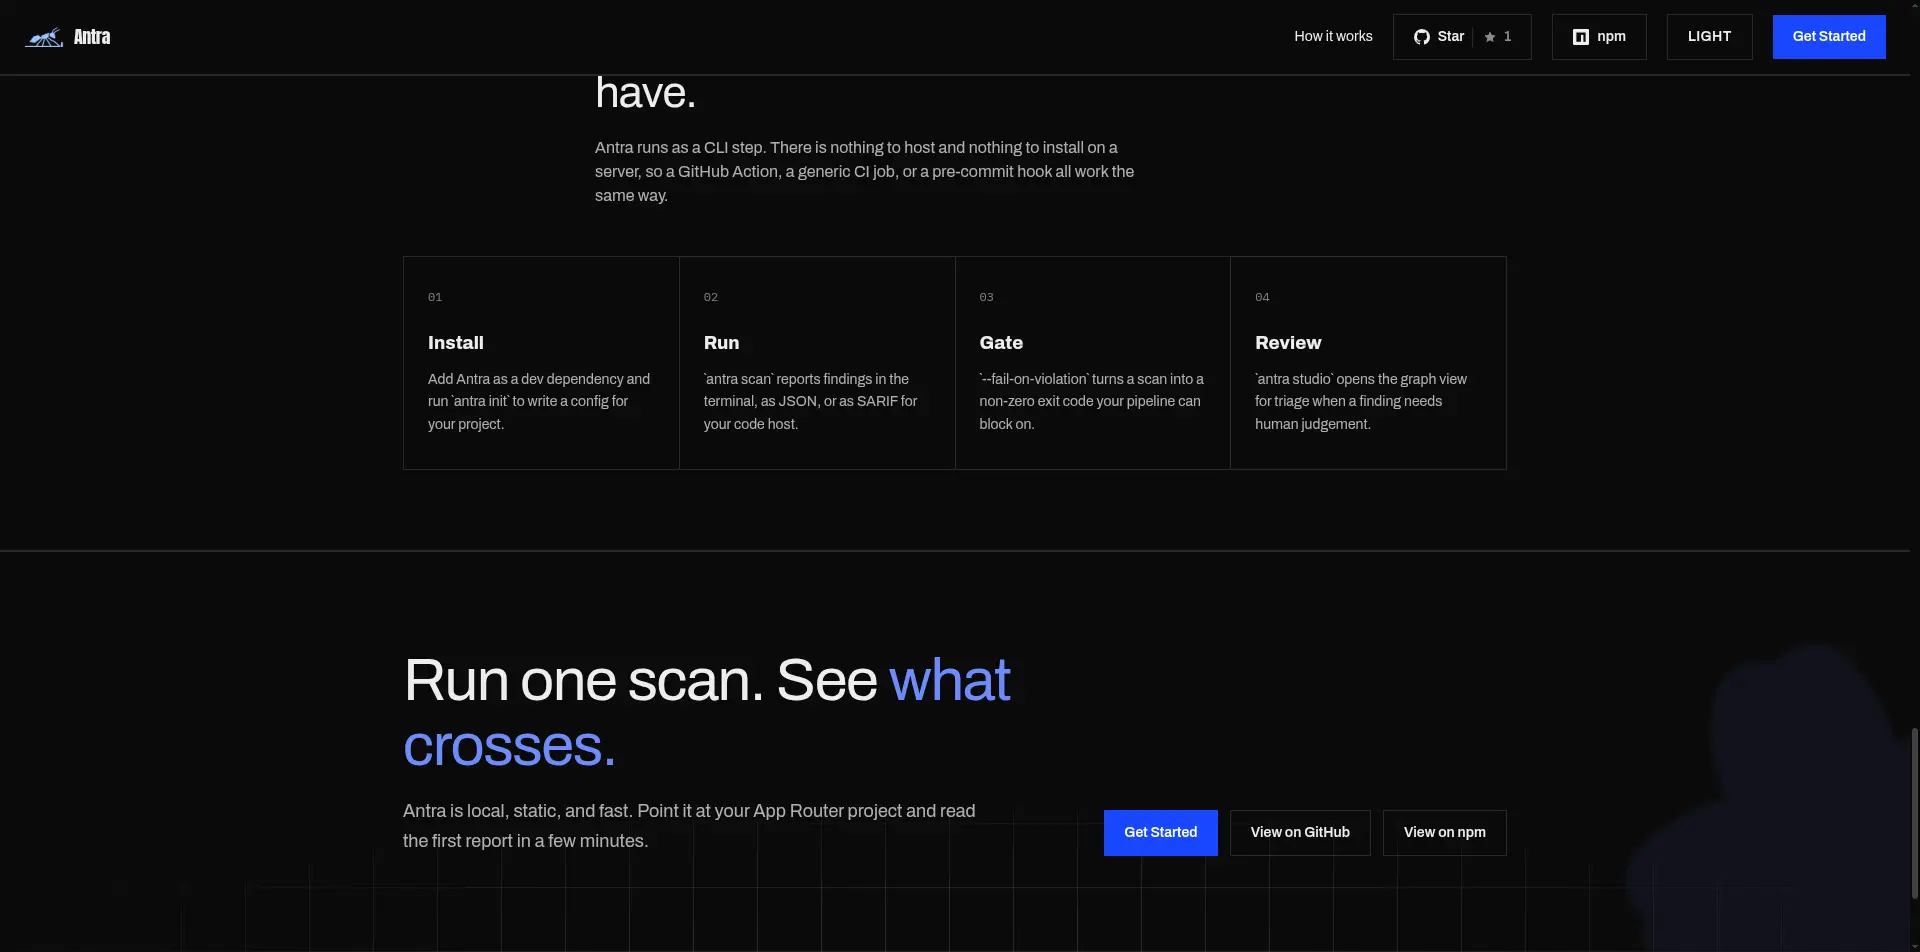
Task: Click the Antra ant logo icon
Action: 44,37
